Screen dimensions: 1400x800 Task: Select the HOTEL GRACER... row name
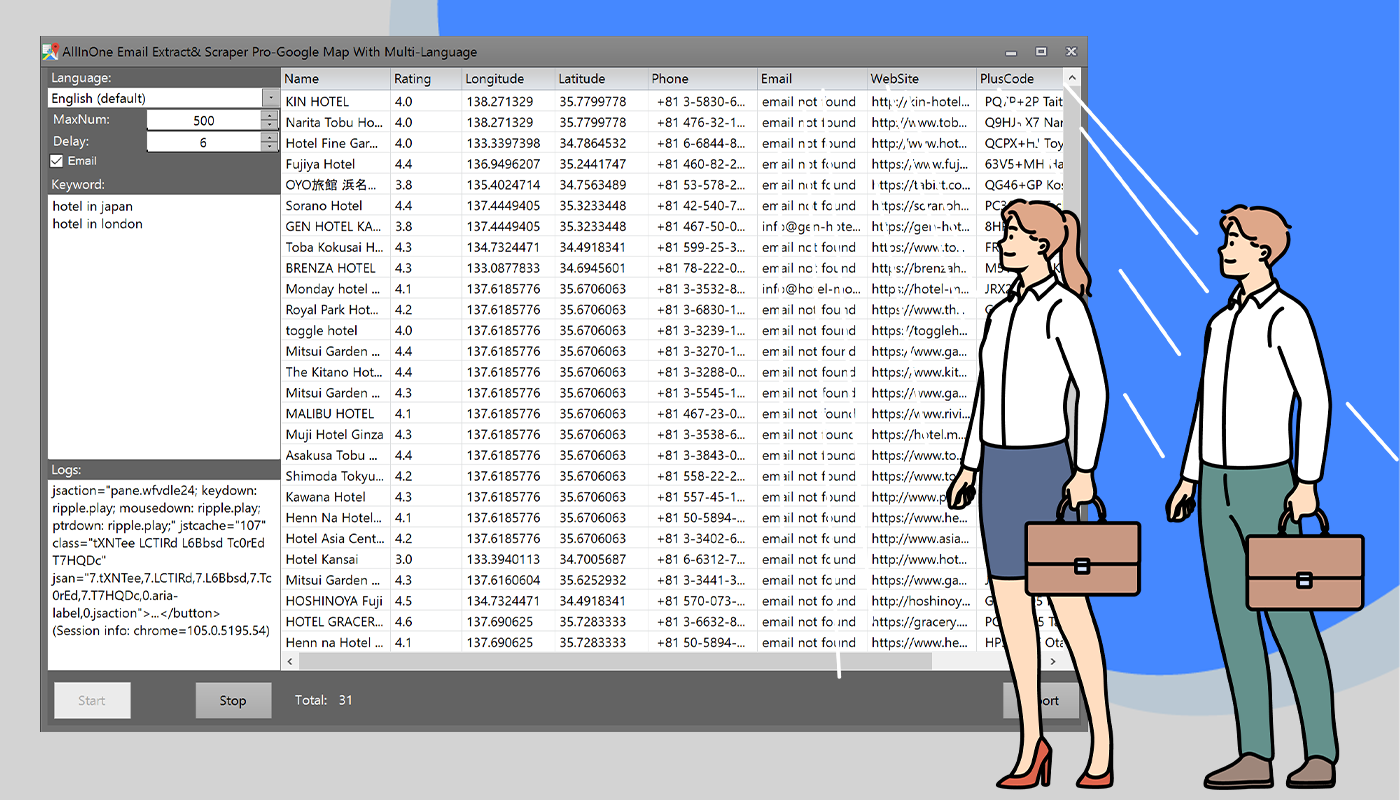pos(334,622)
